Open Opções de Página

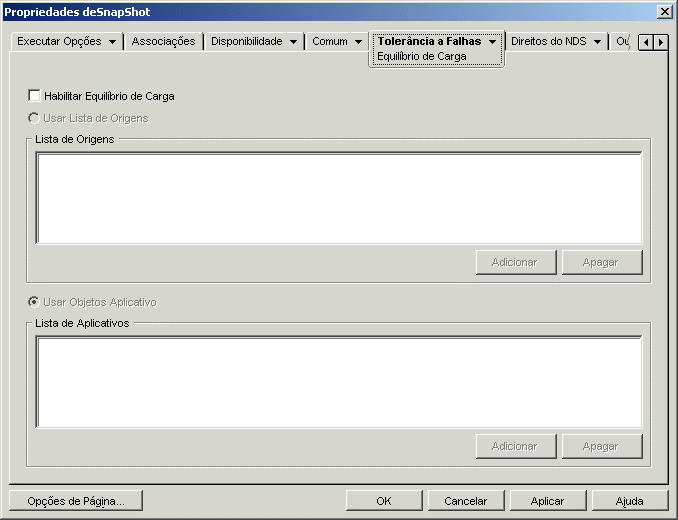(76, 501)
